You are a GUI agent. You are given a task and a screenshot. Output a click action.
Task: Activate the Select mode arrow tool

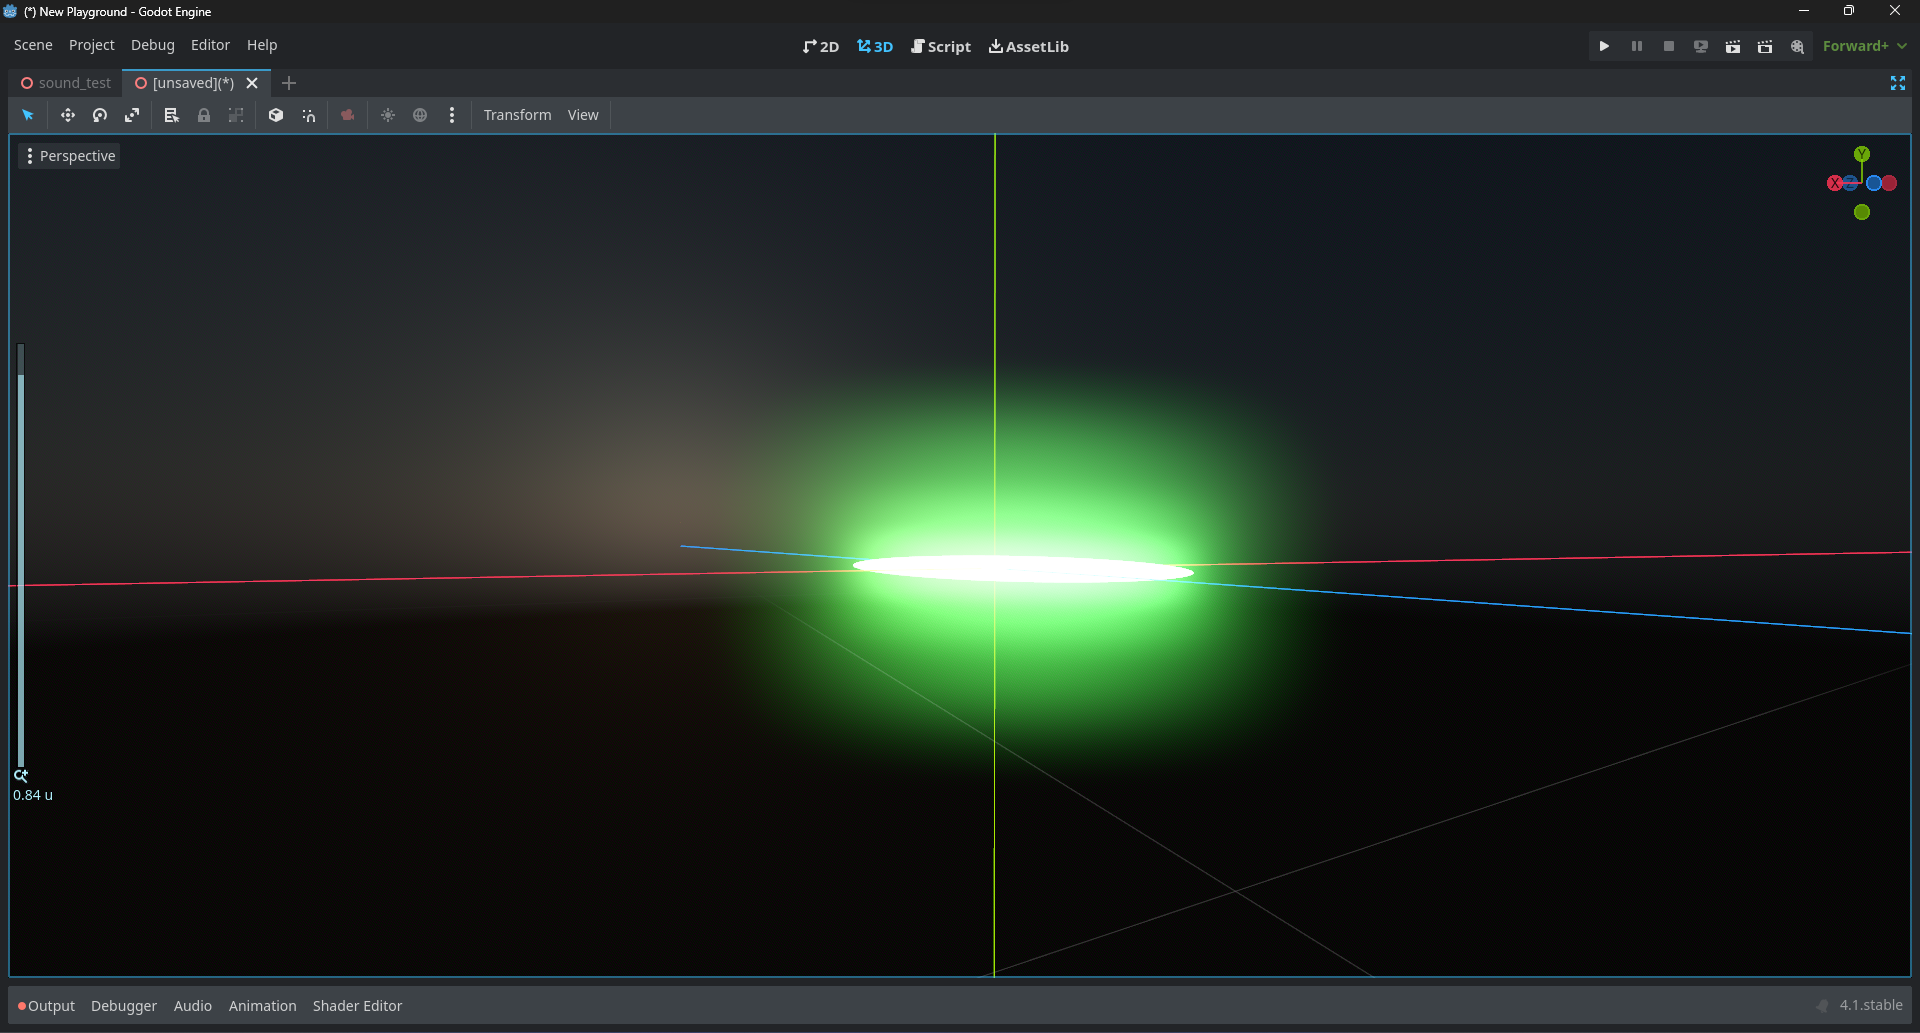[28, 115]
